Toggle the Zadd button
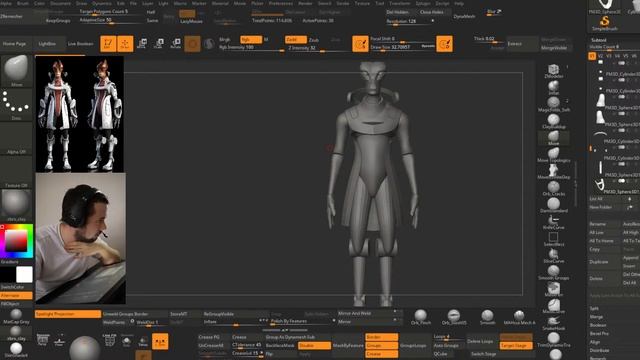 tap(296, 40)
